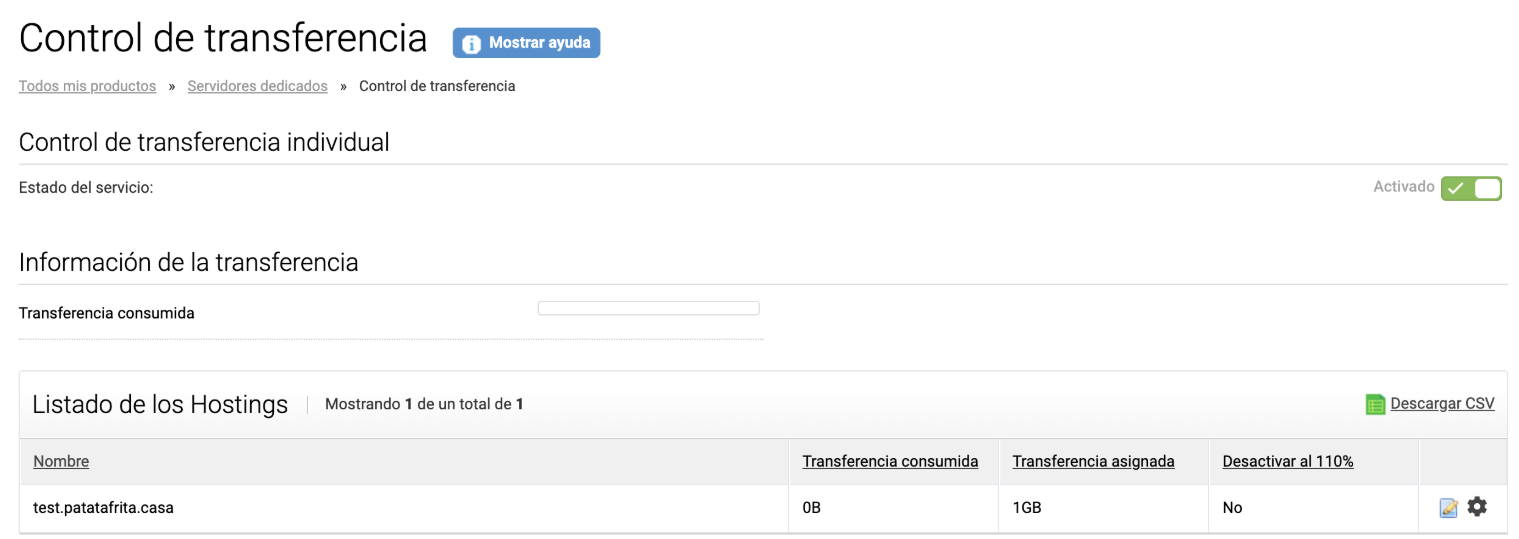Select the test.patatafrita.casa hosting name

click(x=103, y=508)
